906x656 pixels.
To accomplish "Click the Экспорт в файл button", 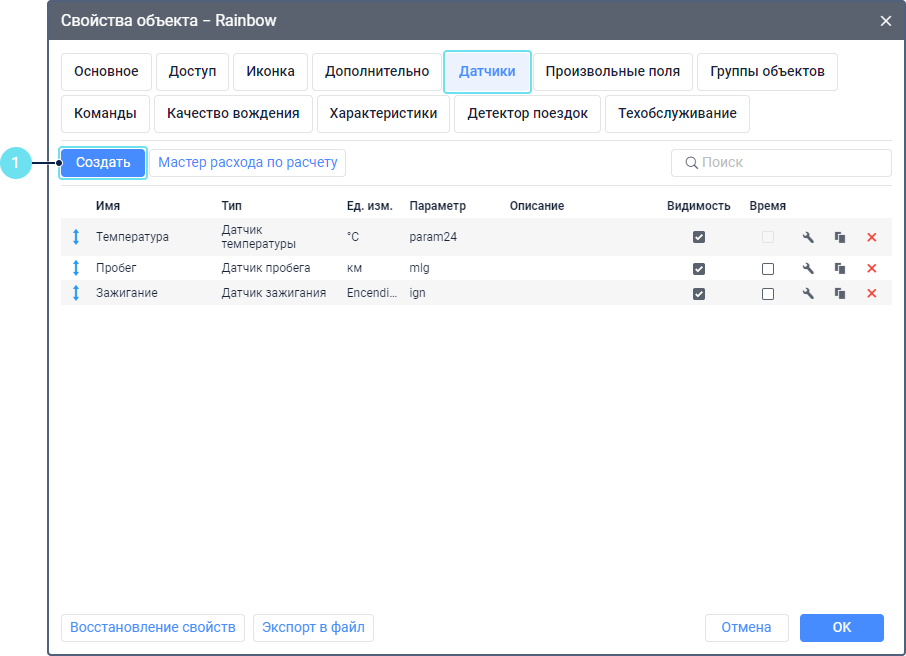I will coord(313,628).
